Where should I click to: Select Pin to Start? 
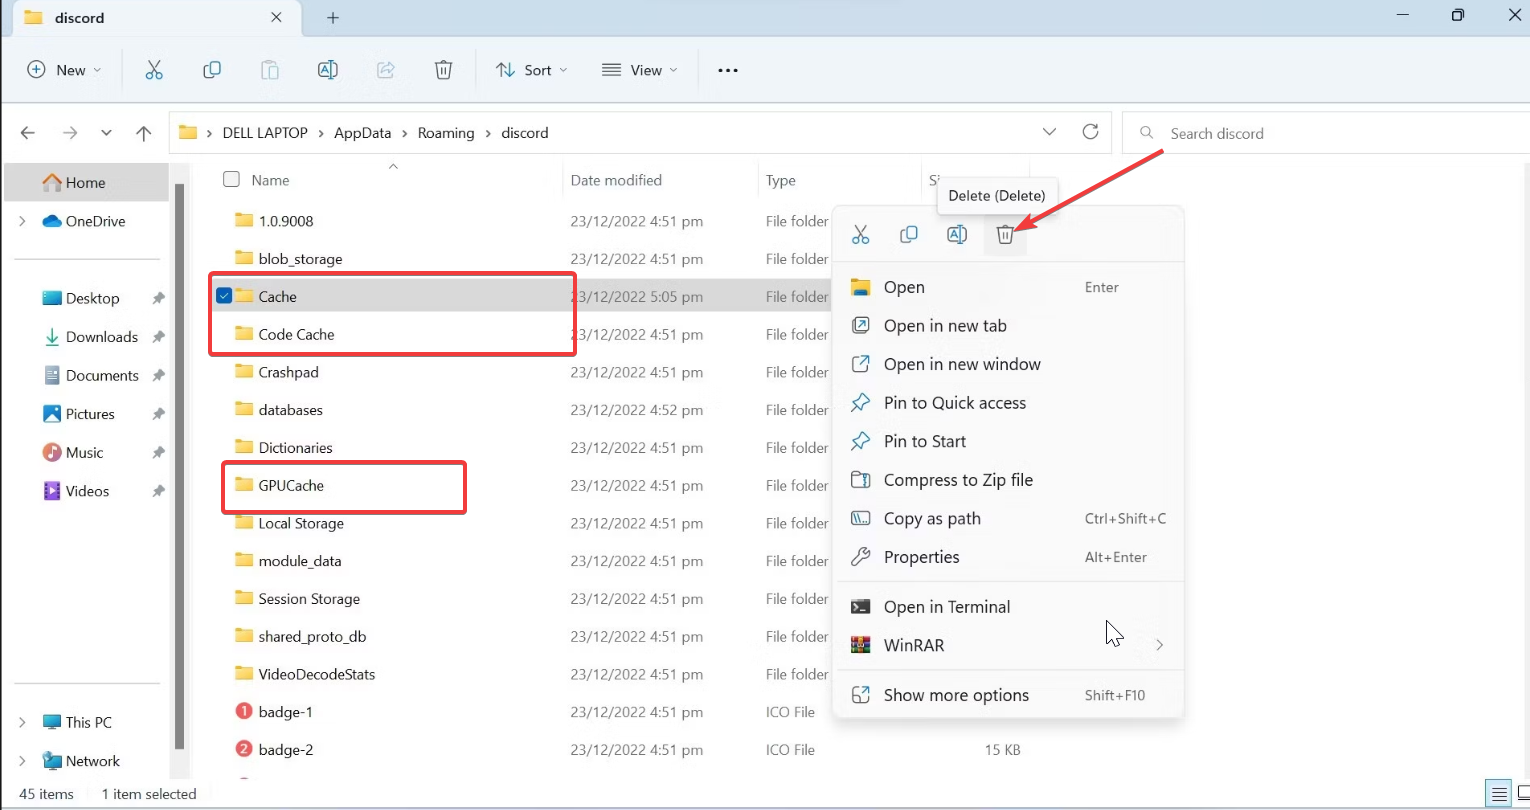pos(1009,441)
